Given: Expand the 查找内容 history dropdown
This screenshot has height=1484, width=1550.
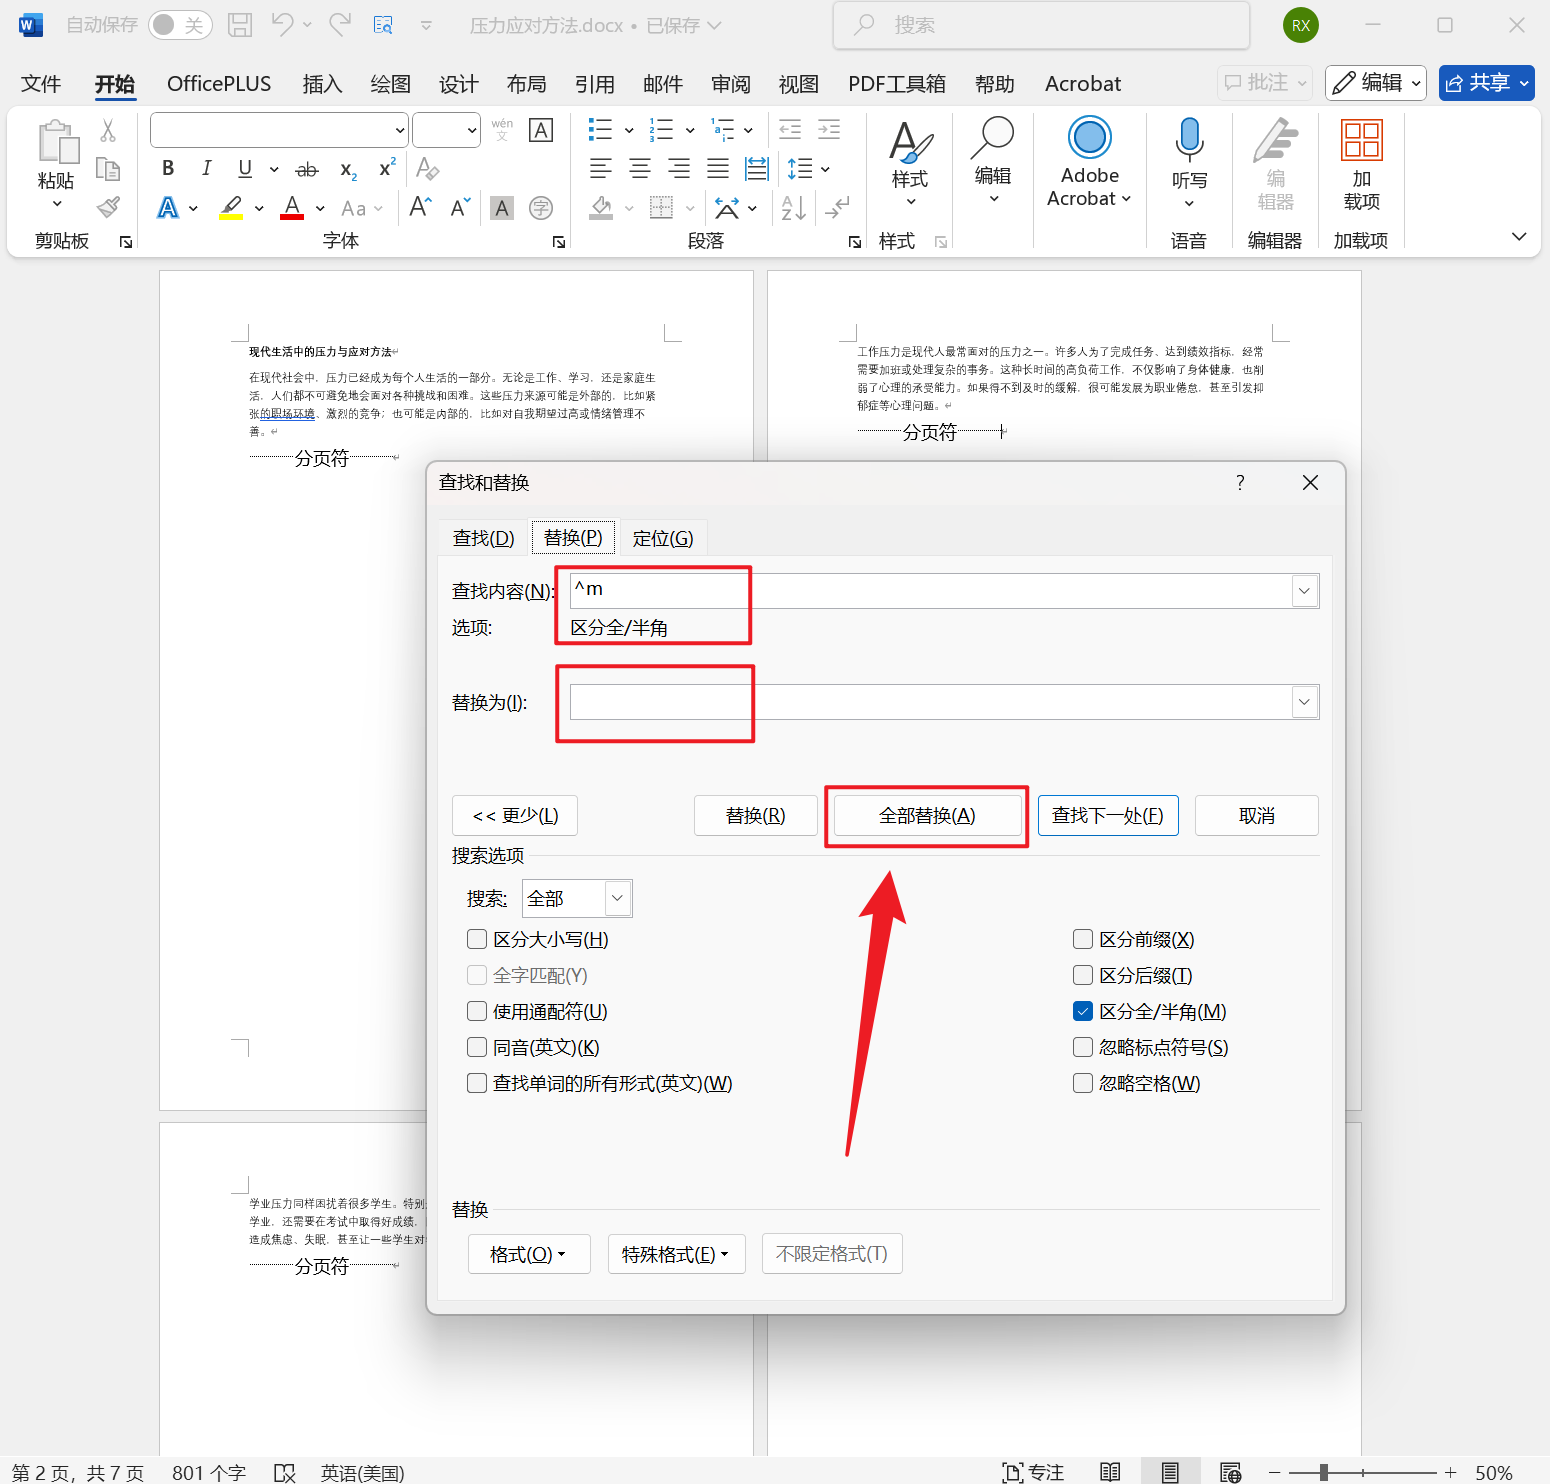Looking at the screenshot, I should 1303,590.
